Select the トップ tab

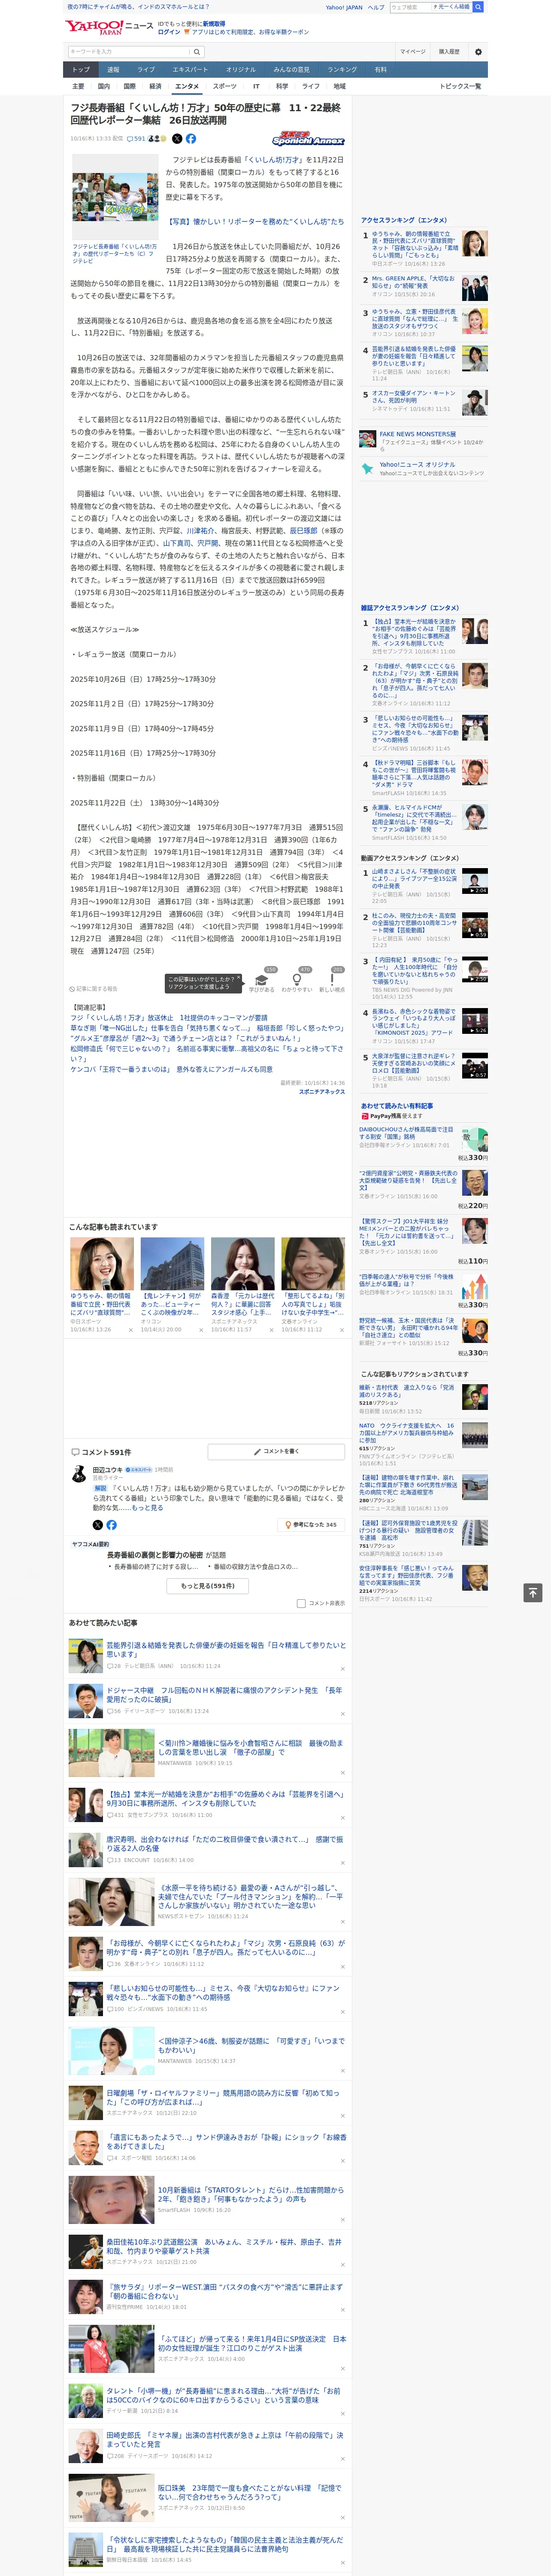coord(81,70)
